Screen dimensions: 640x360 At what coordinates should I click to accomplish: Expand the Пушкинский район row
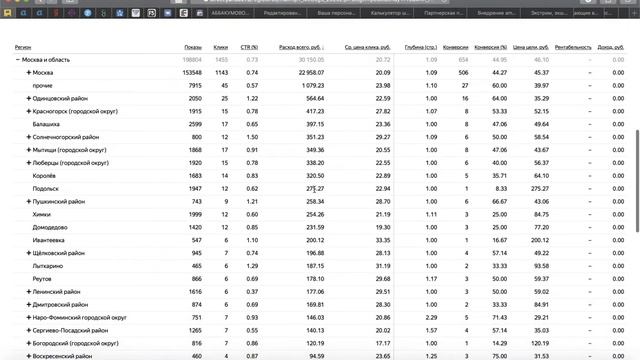tap(29, 202)
